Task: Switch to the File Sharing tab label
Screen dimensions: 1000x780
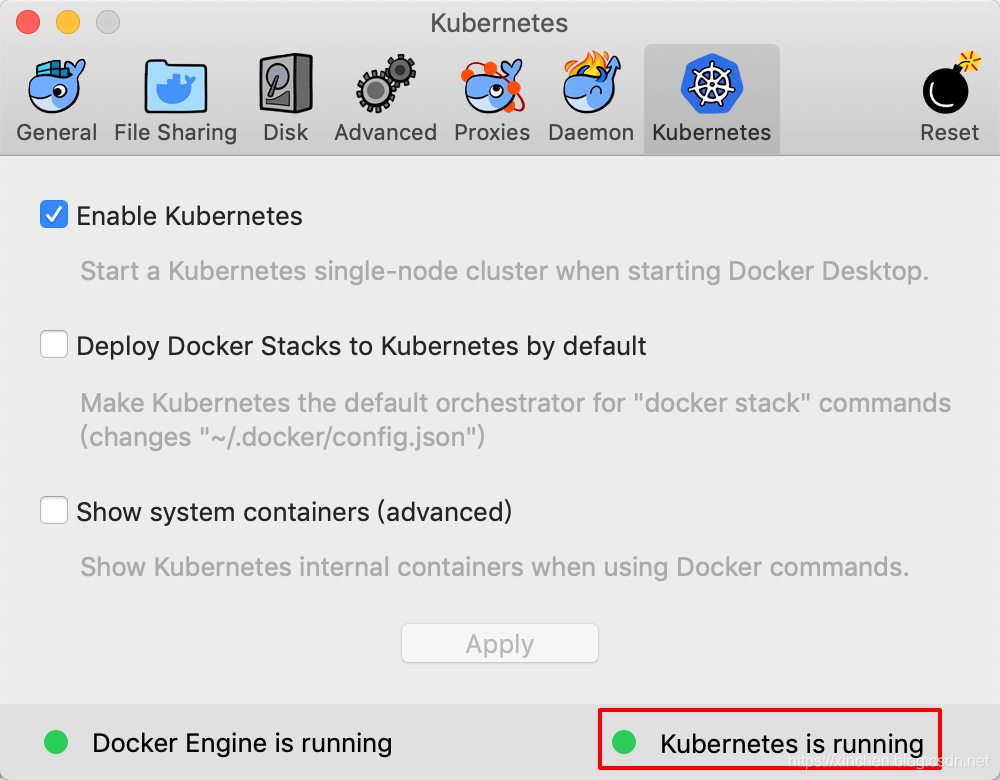Action: click(175, 133)
